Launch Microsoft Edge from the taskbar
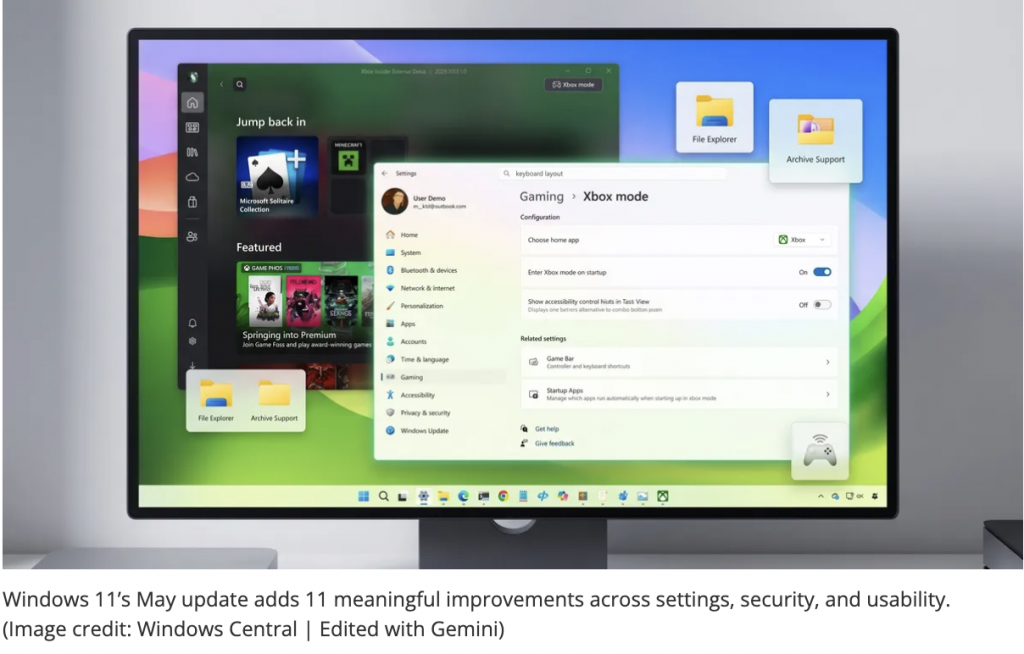This screenshot has width=1024, height=654. click(x=463, y=497)
